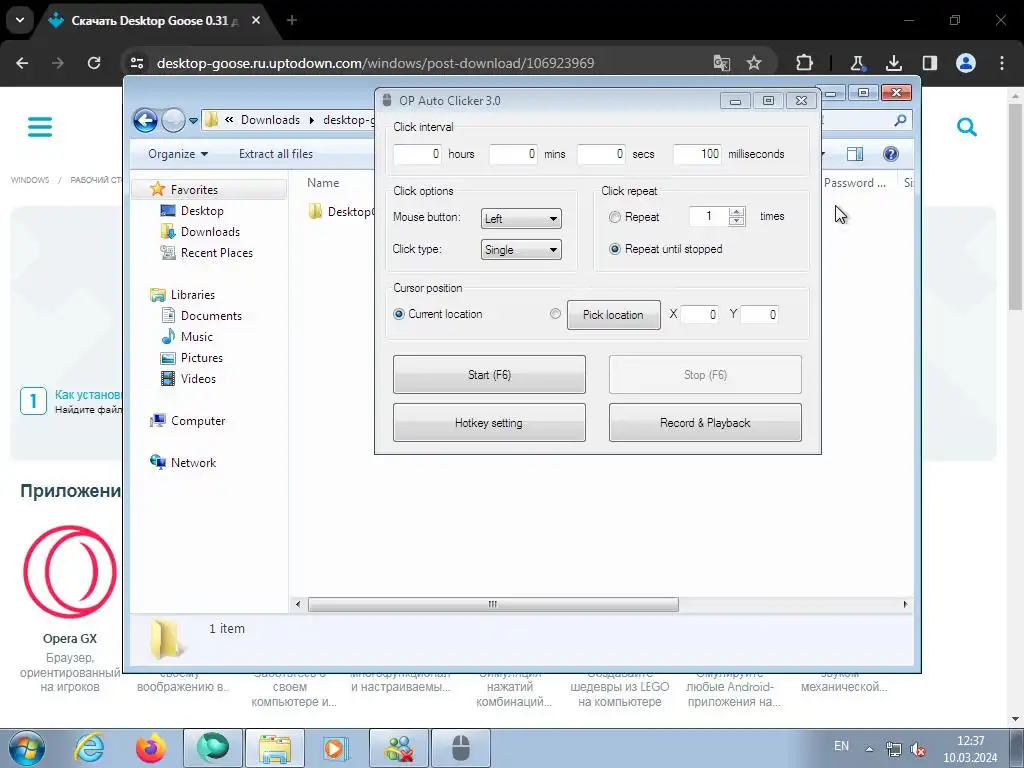Click Chrome reload button
This screenshot has width=1024, height=768.
point(94,63)
